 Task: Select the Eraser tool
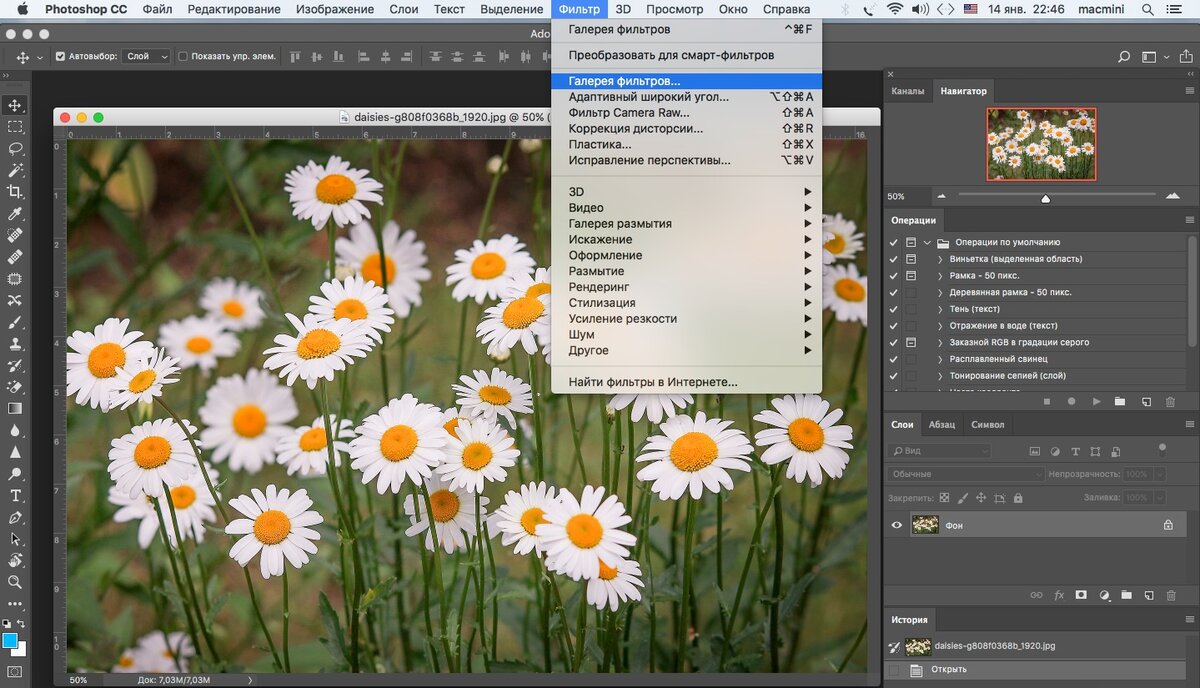(x=15, y=386)
